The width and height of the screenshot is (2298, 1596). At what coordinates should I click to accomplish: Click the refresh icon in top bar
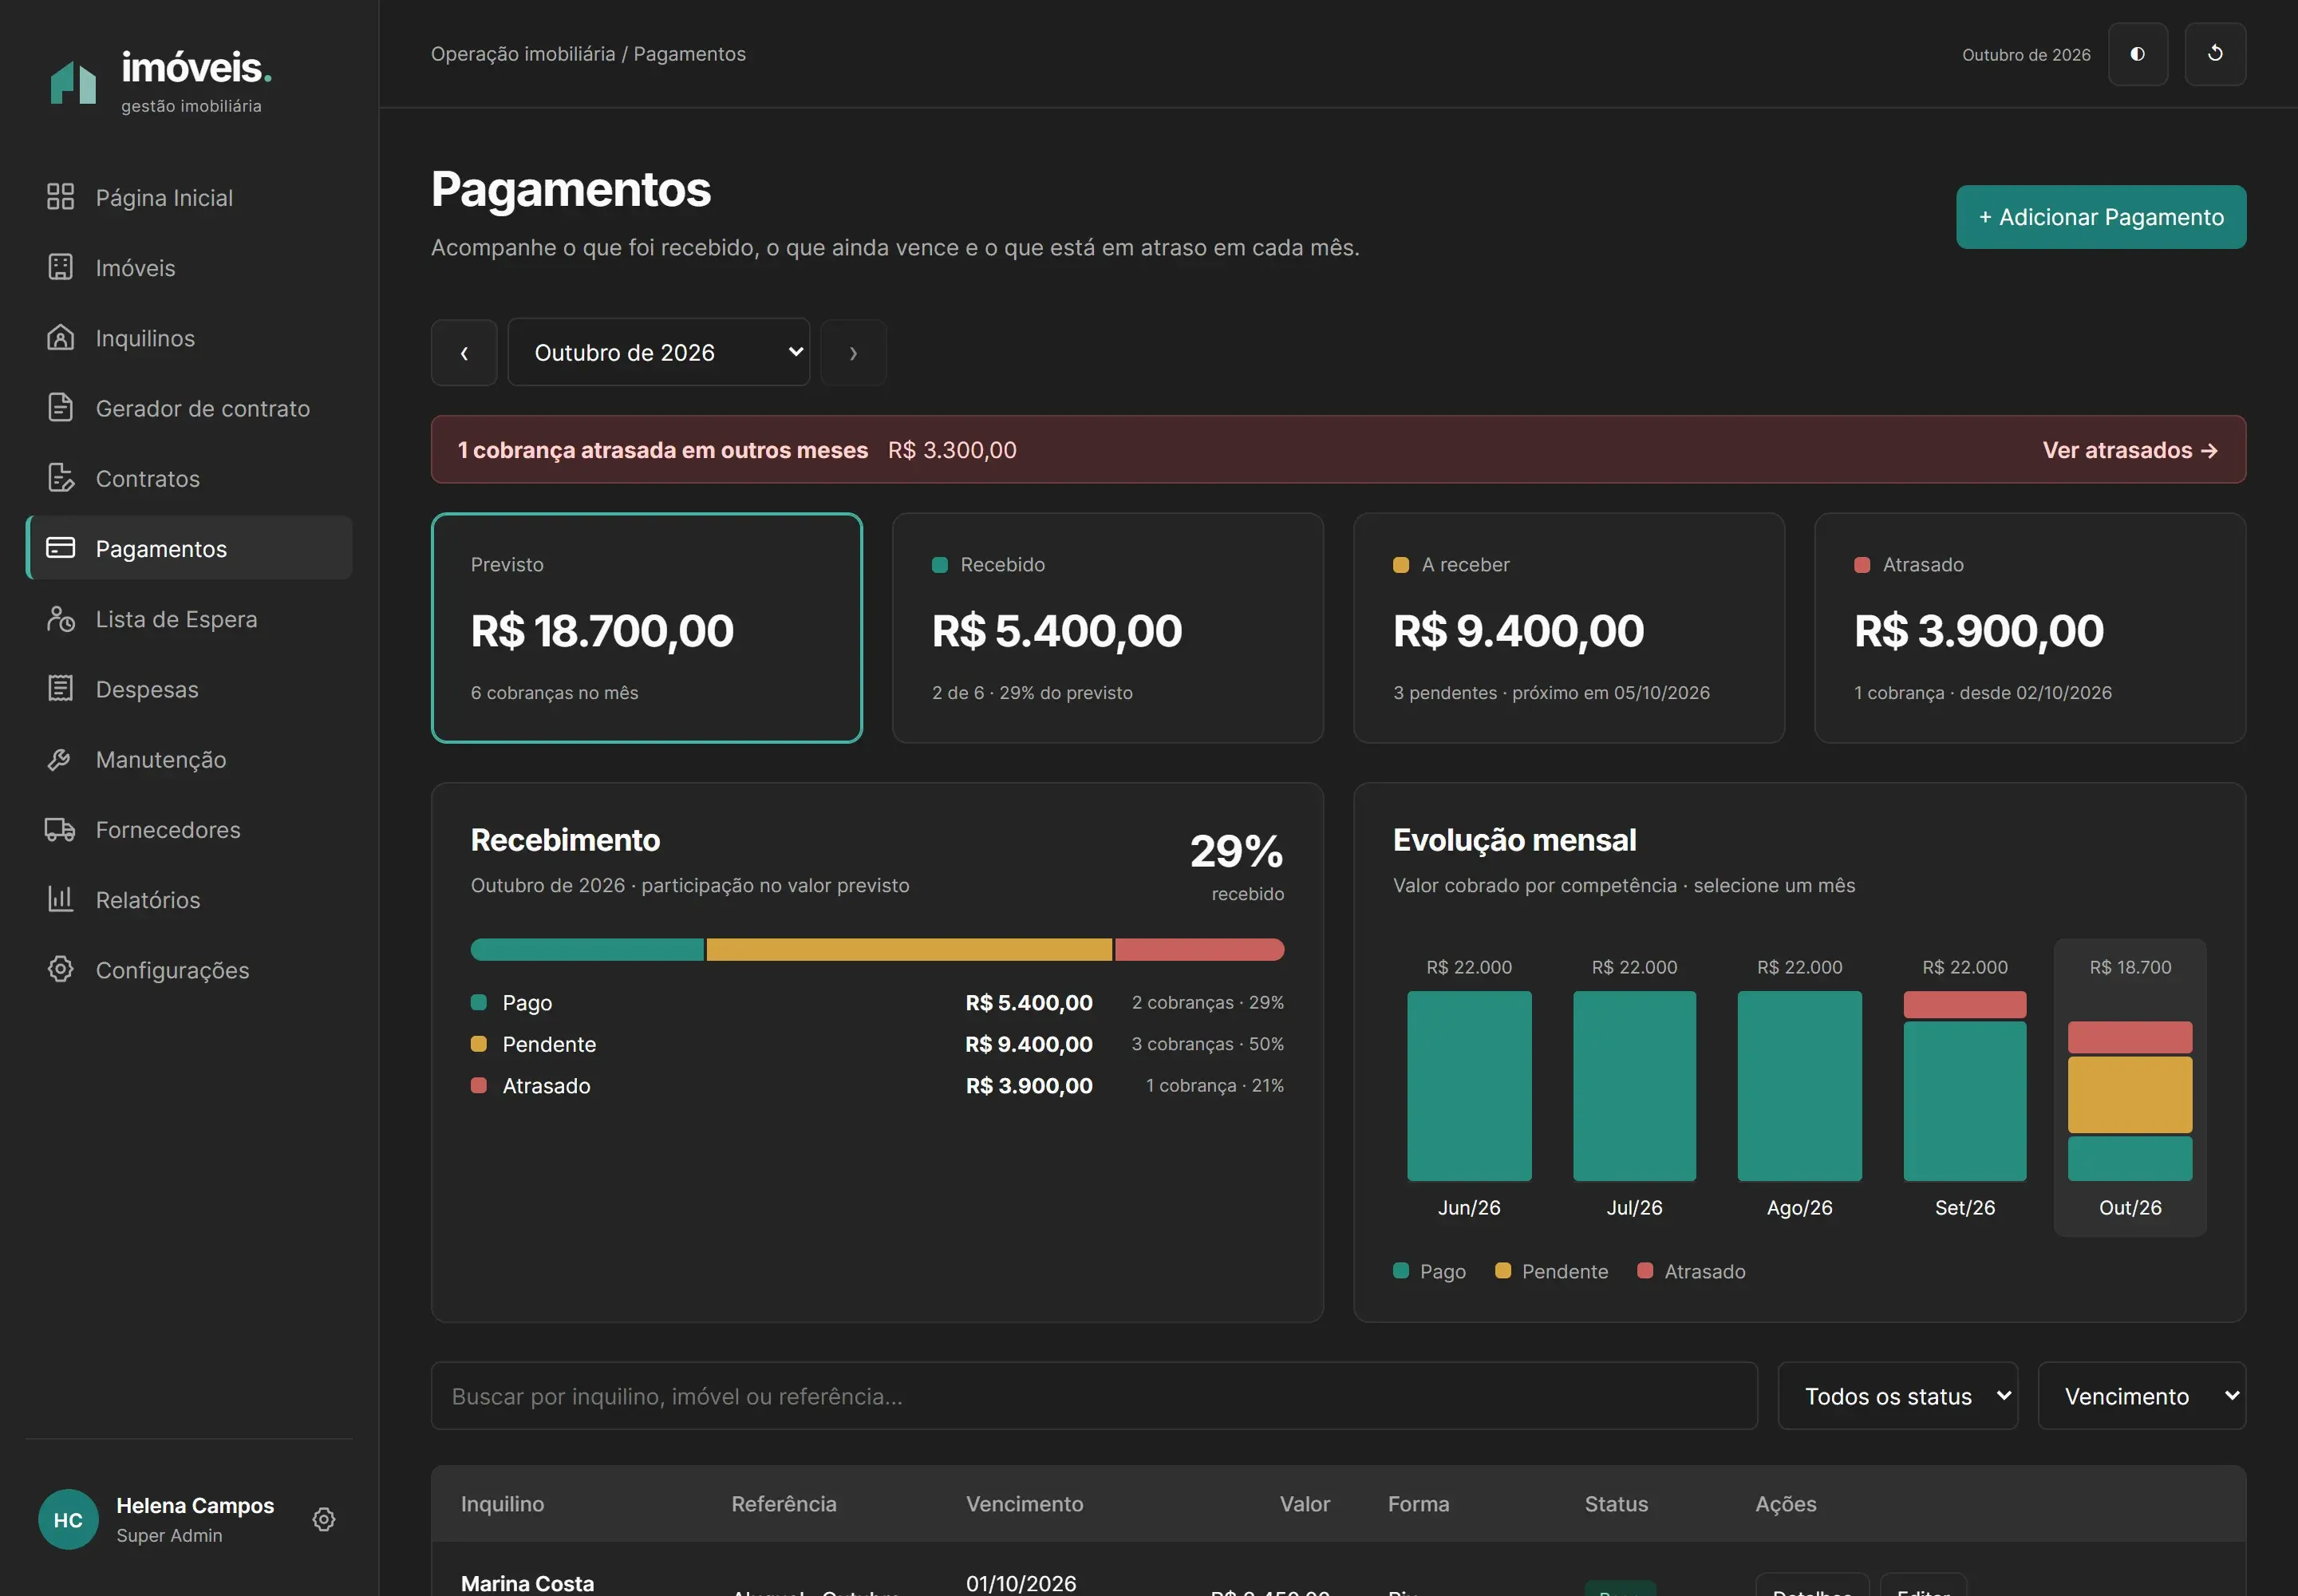[x=2215, y=54]
